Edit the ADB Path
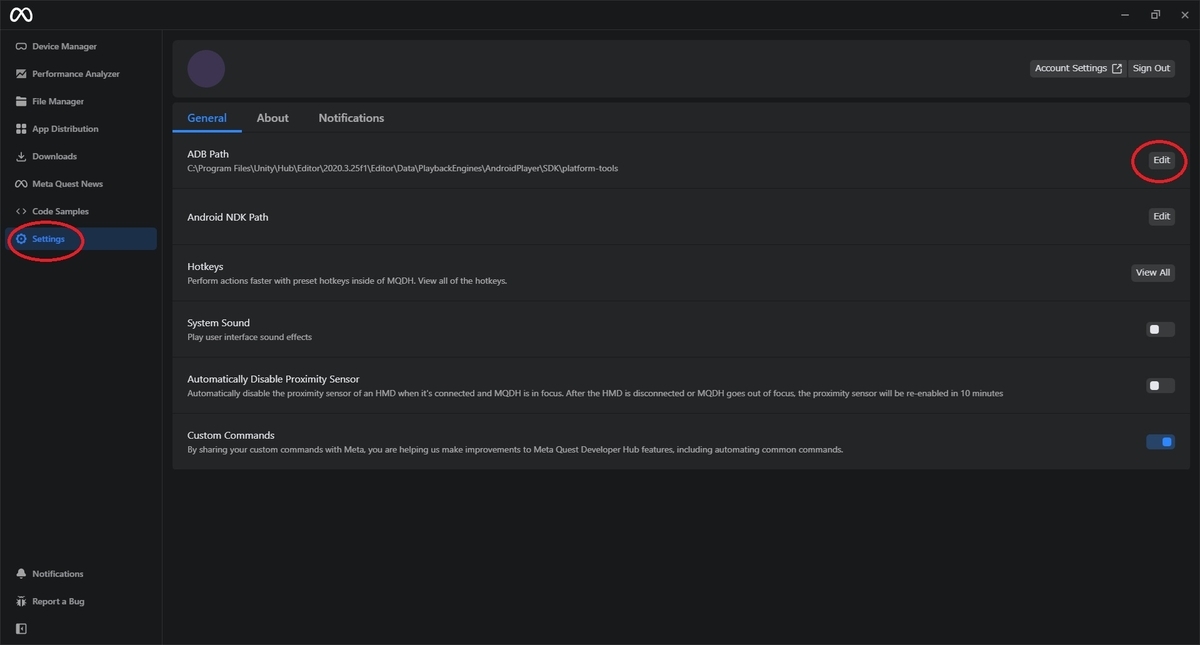1200x645 pixels. tap(1161, 160)
